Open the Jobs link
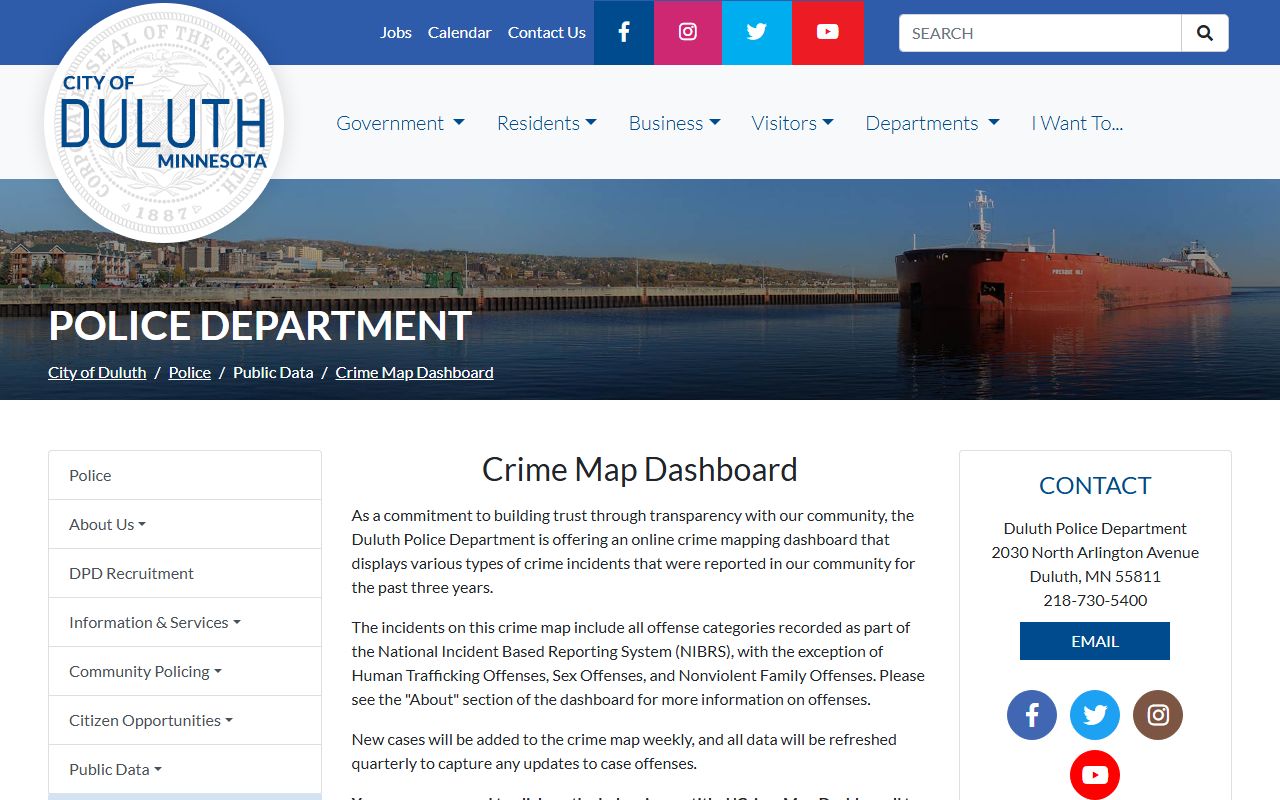The width and height of the screenshot is (1280, 800). coord(396,32)
